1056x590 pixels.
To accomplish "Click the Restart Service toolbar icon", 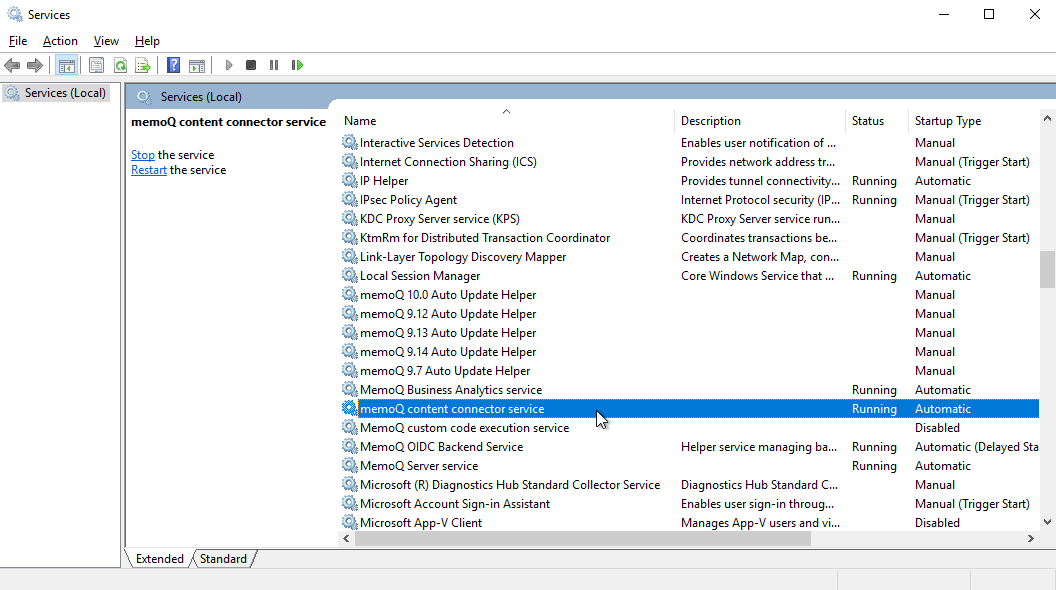I will [297, 65].
